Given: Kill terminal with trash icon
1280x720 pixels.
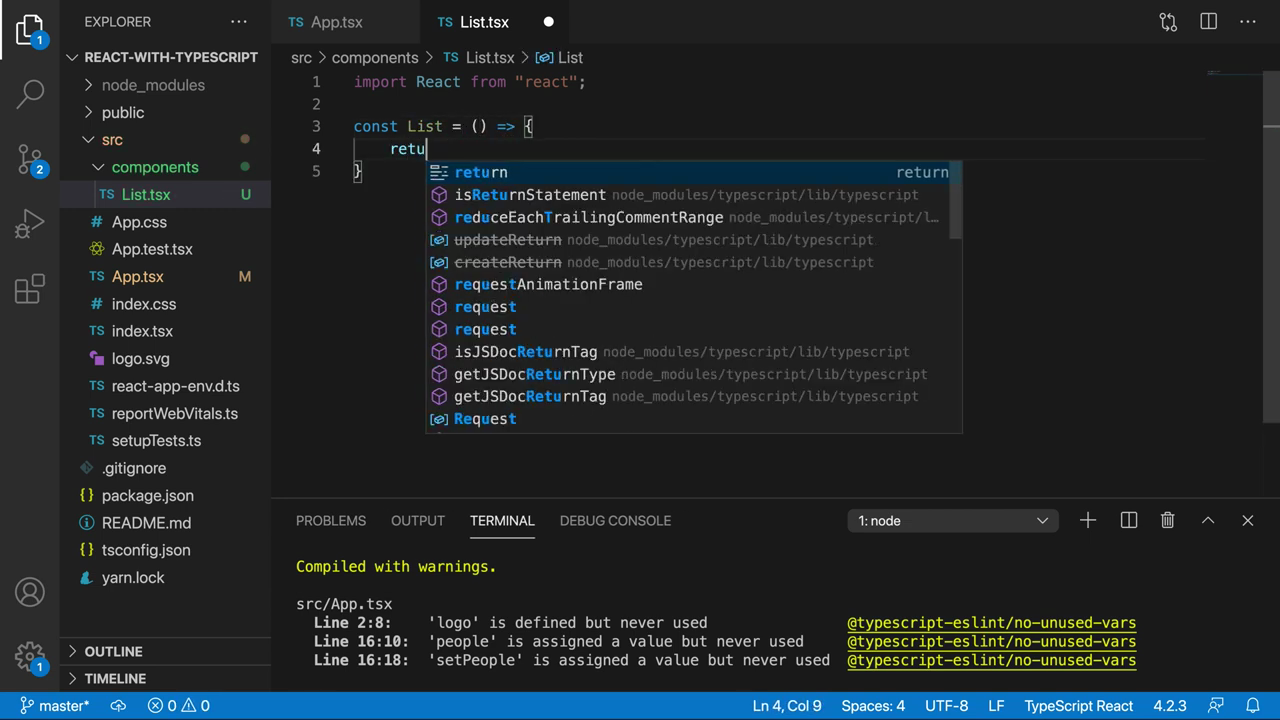Looking at the screenshot, I should (x=1167, y=520).
